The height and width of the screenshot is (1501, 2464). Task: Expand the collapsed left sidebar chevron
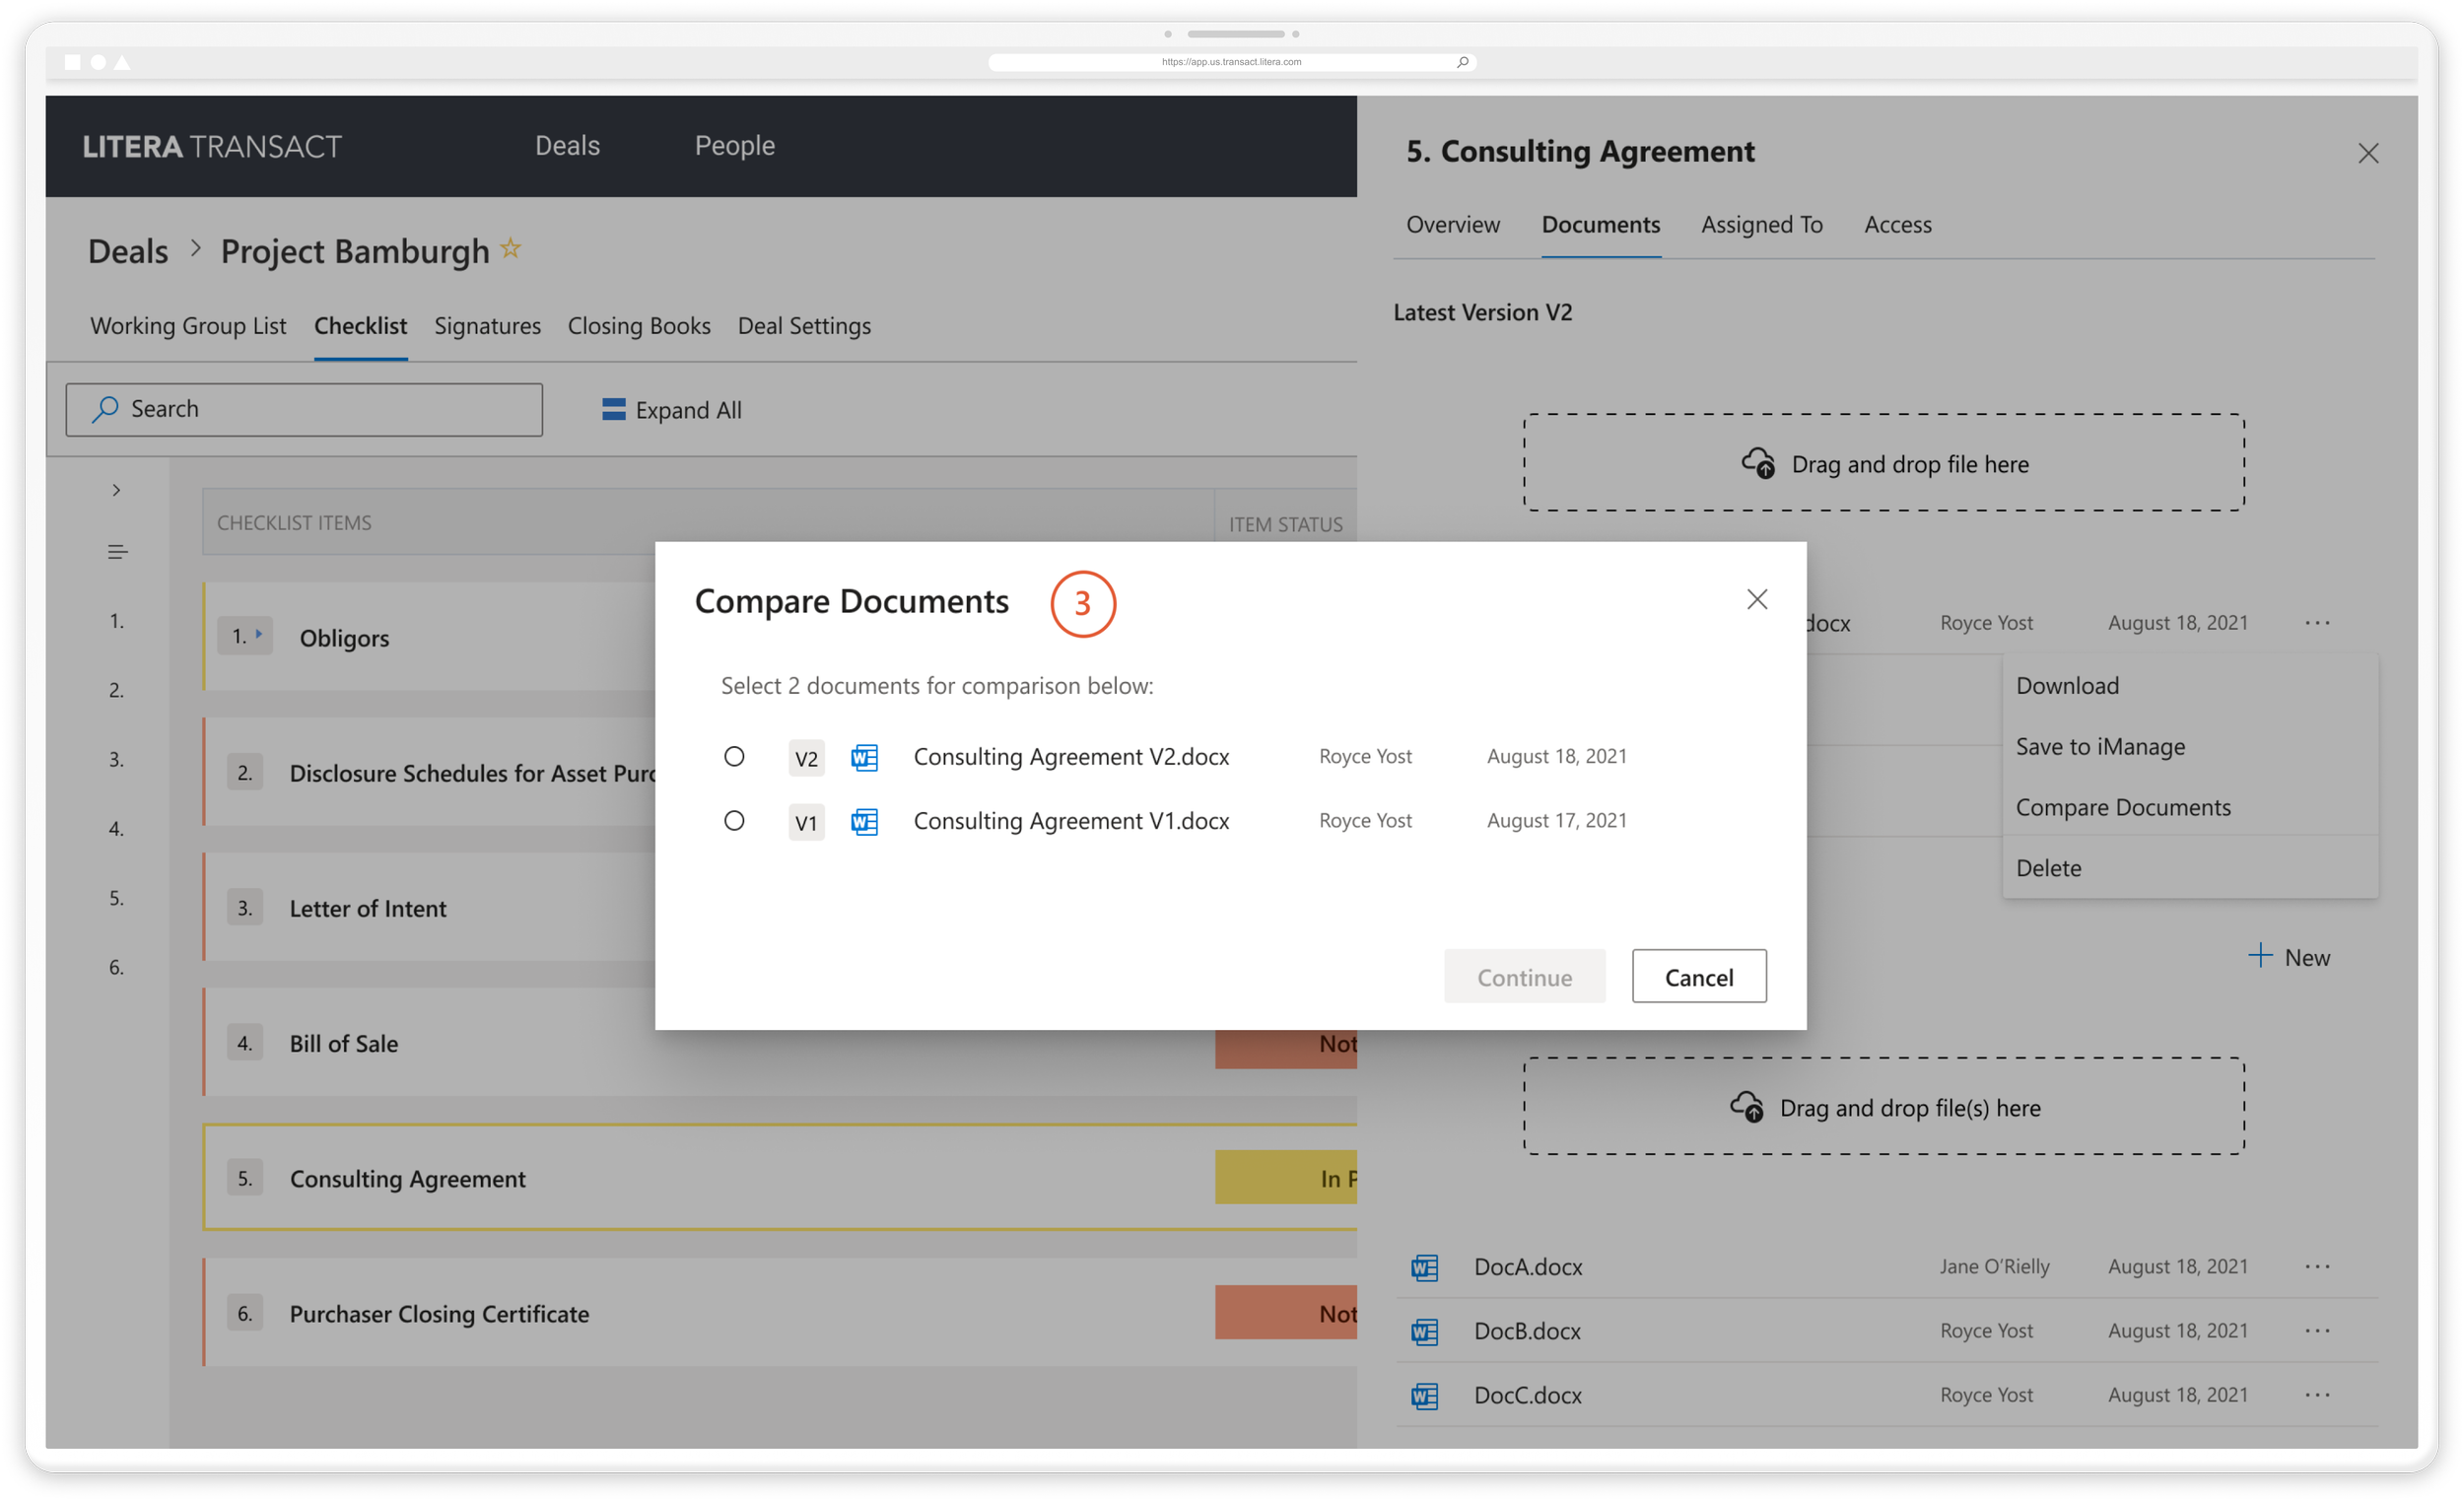(116, 490)
